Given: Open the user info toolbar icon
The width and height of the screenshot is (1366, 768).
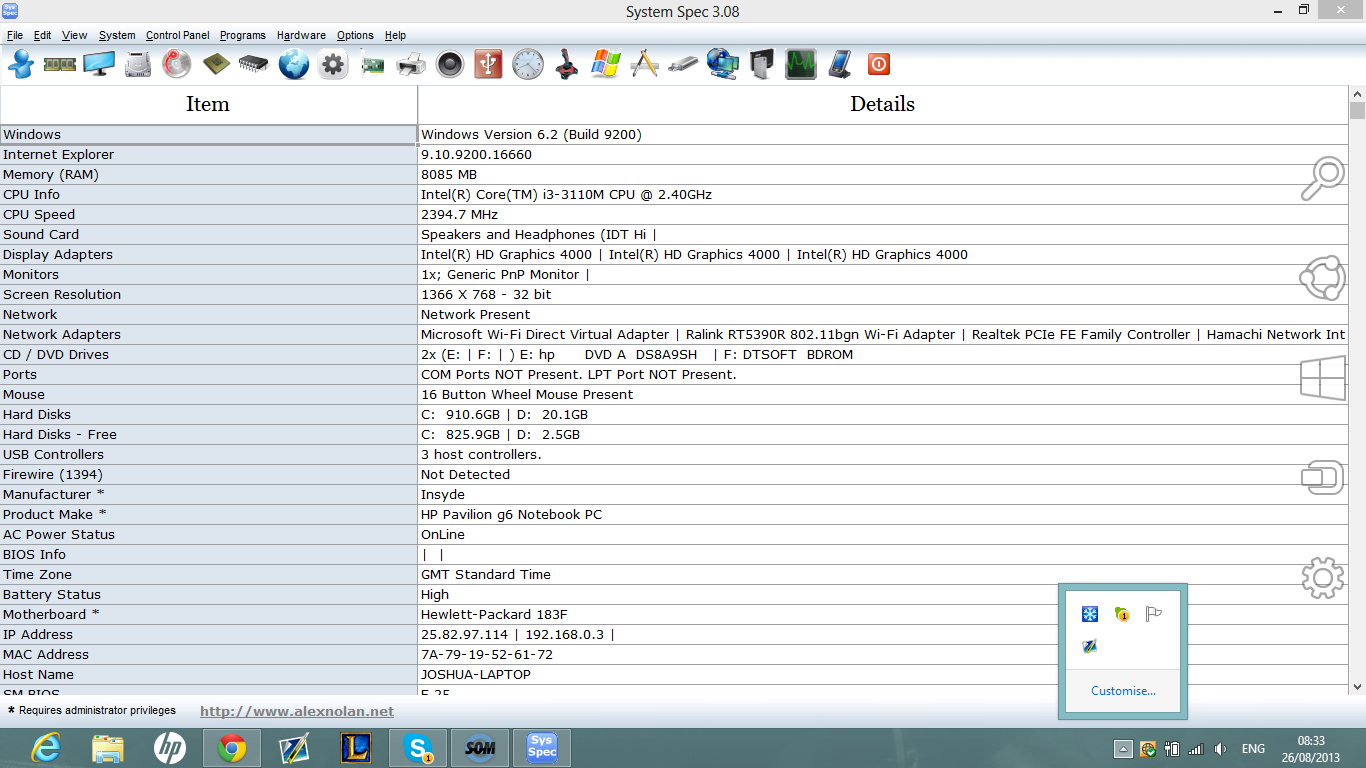Looking at the screenshot, I should point(21,65).
